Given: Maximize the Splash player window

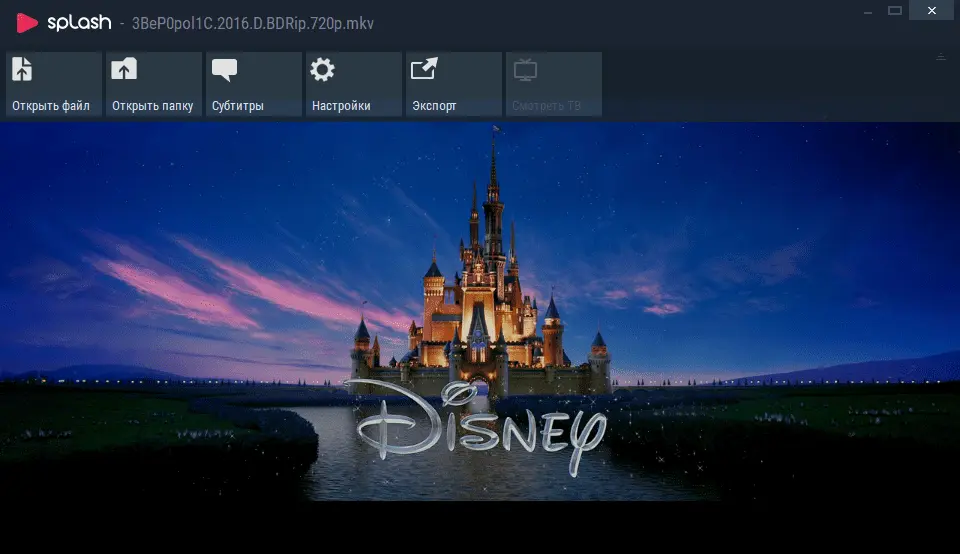Looking at the screenshot, I should 895,10.
